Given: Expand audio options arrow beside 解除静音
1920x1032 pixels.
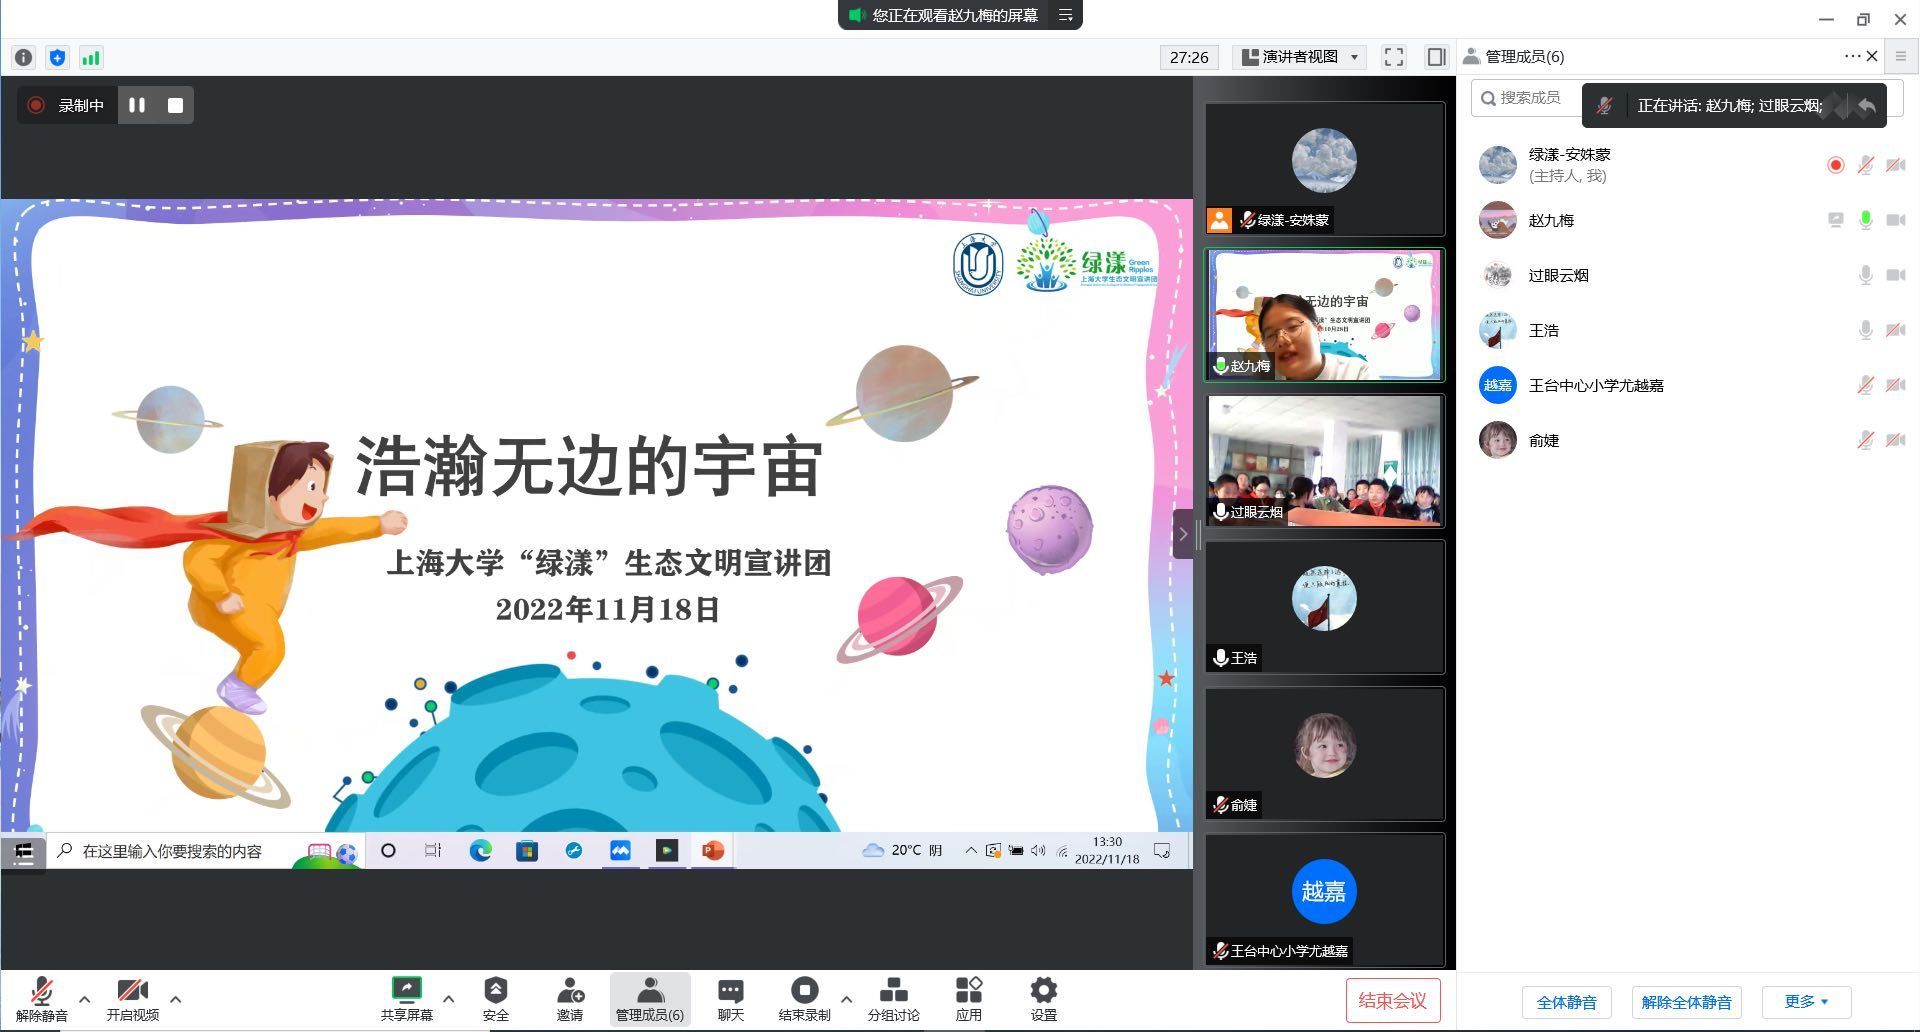Looking at the screenshot, I should [84, 998].
